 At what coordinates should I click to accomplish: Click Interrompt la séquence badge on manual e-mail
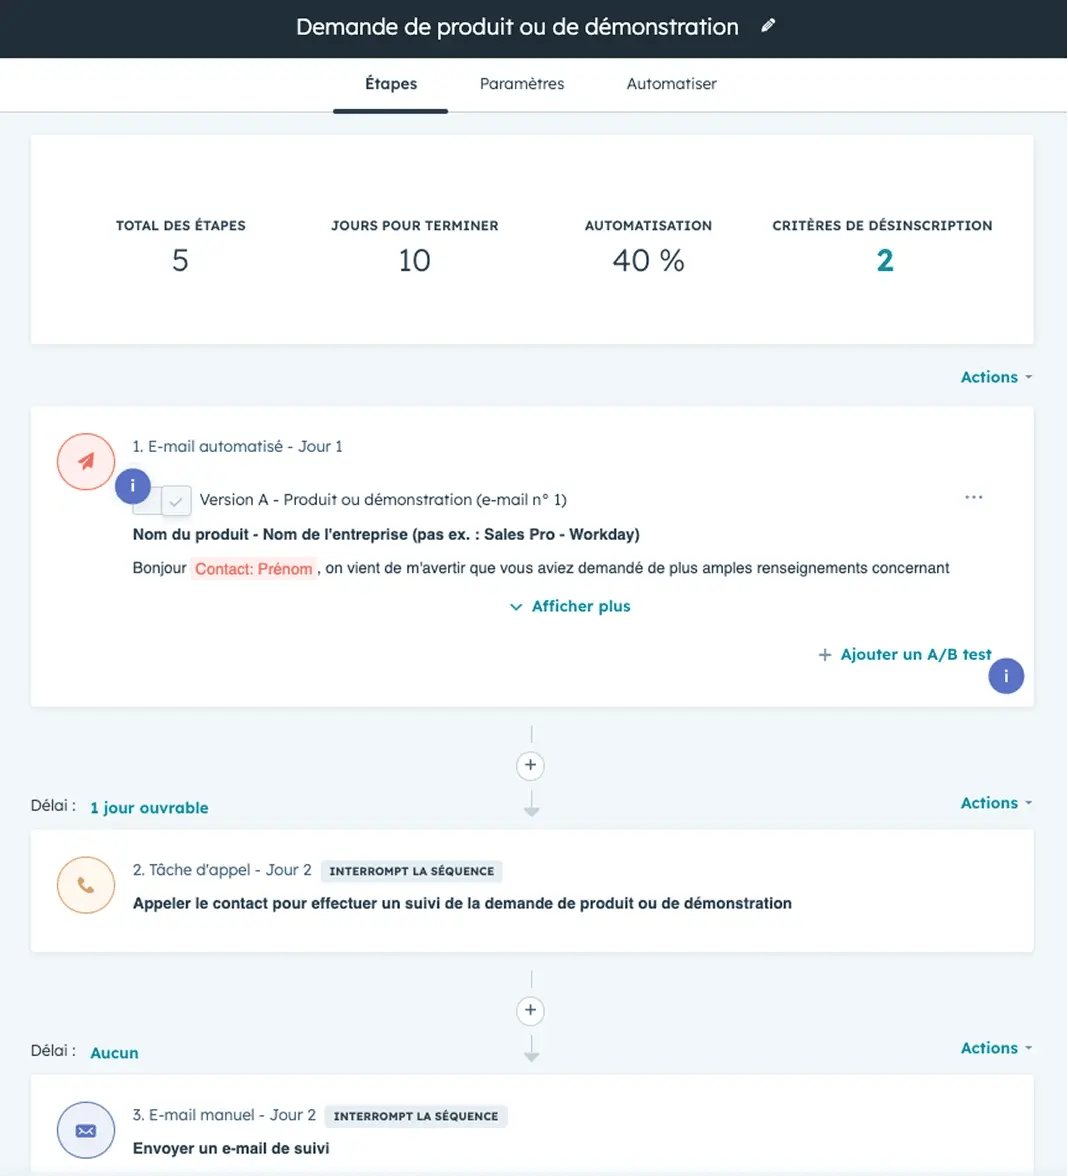pyautogui.click(x=416, y=1116)
